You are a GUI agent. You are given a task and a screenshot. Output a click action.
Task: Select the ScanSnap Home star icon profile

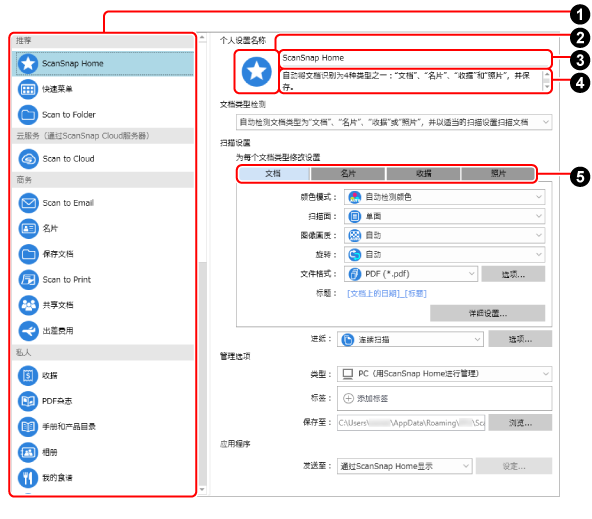click(28, 63)
